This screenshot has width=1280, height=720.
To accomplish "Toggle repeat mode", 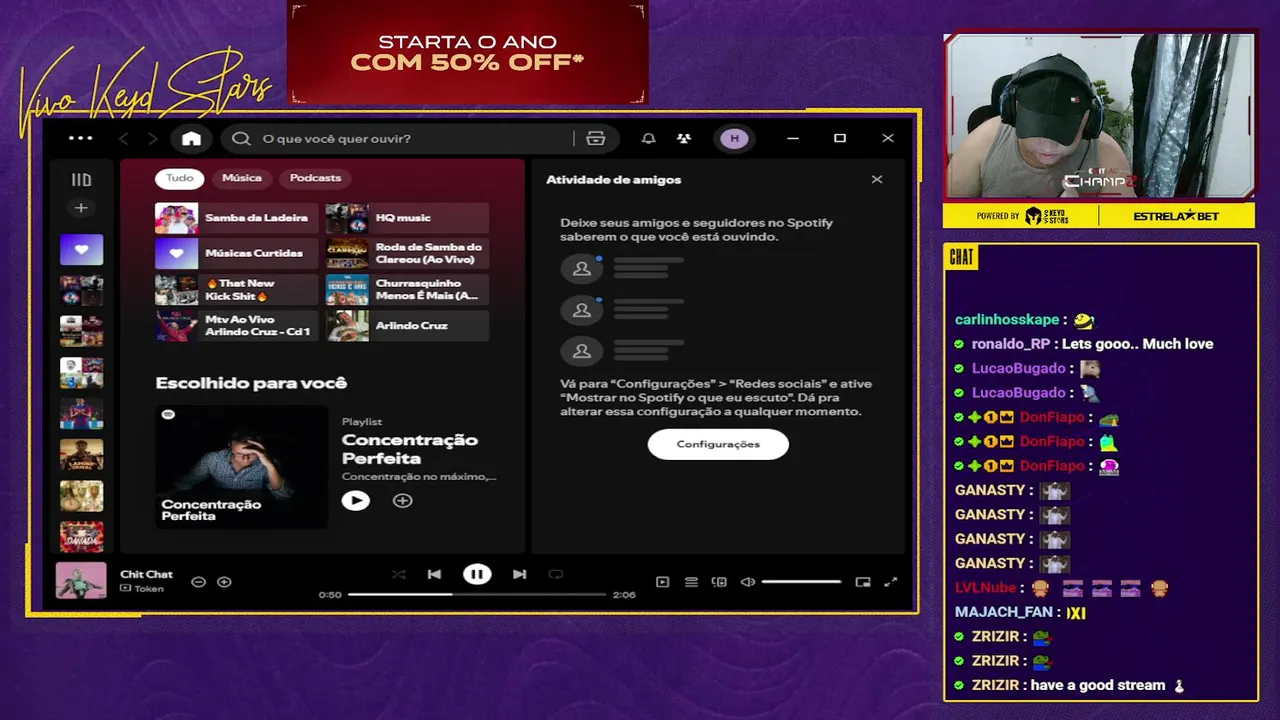I will 556,574.
